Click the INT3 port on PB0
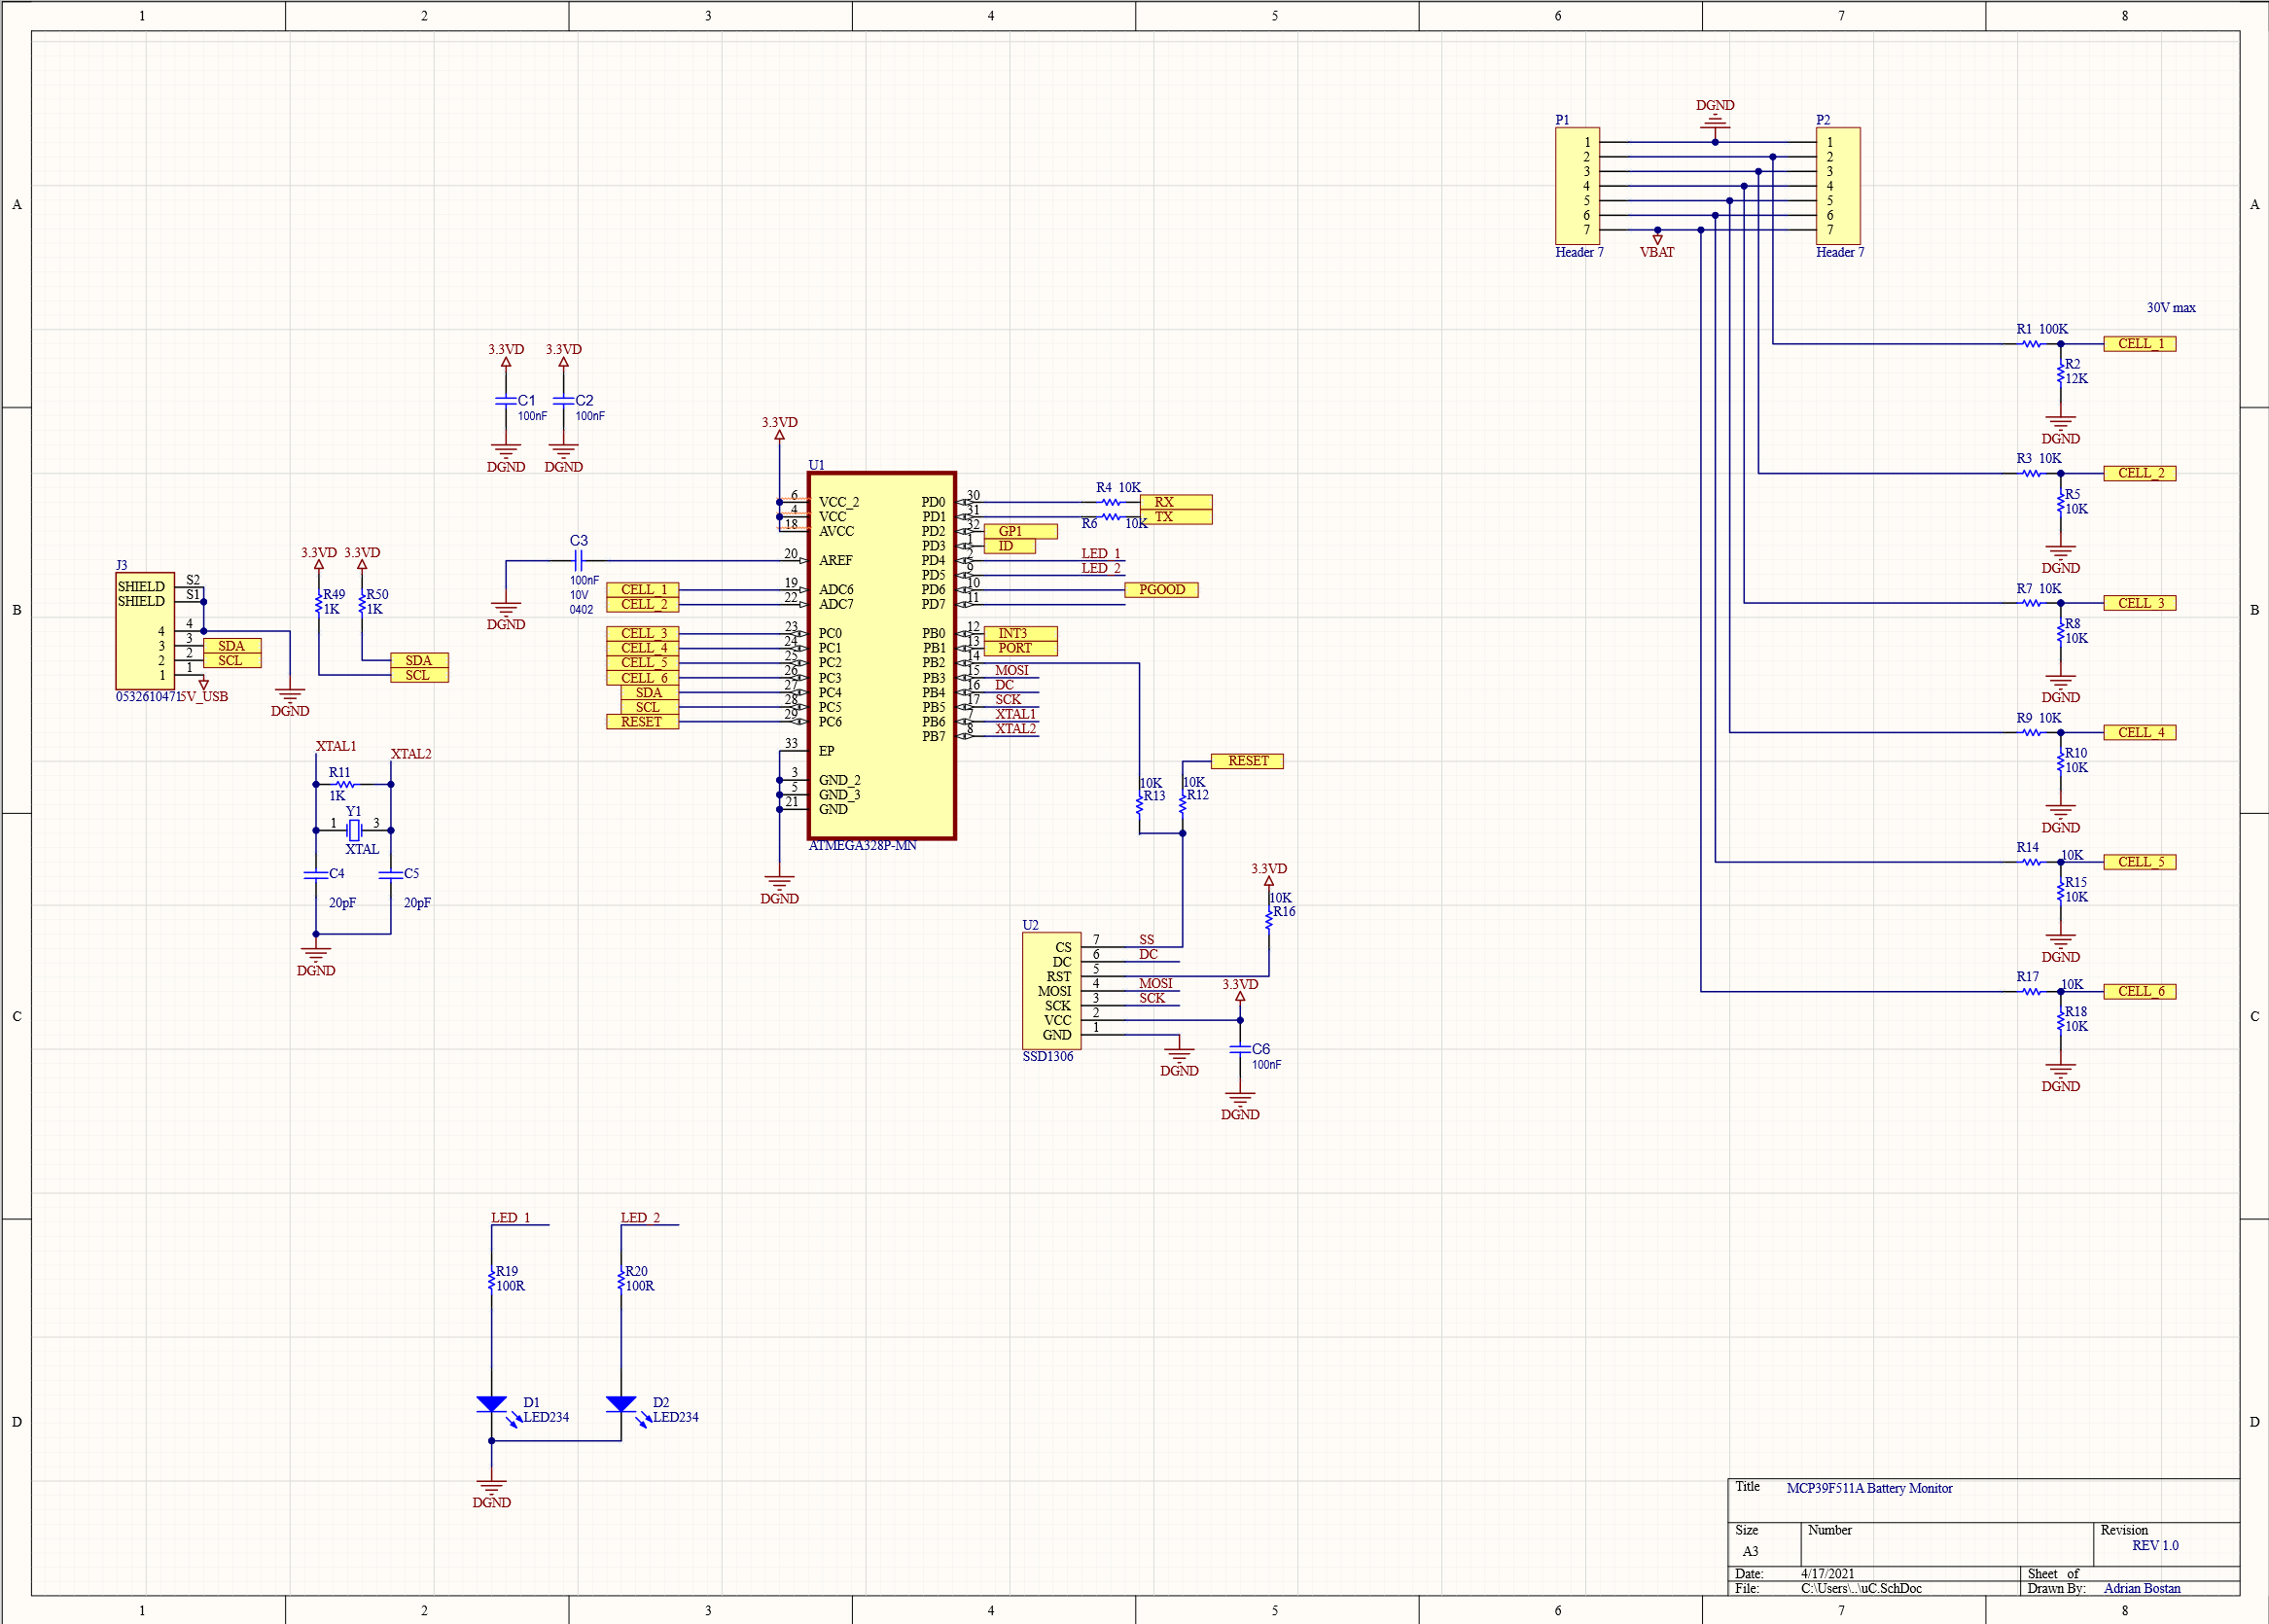 (1019, 634)
